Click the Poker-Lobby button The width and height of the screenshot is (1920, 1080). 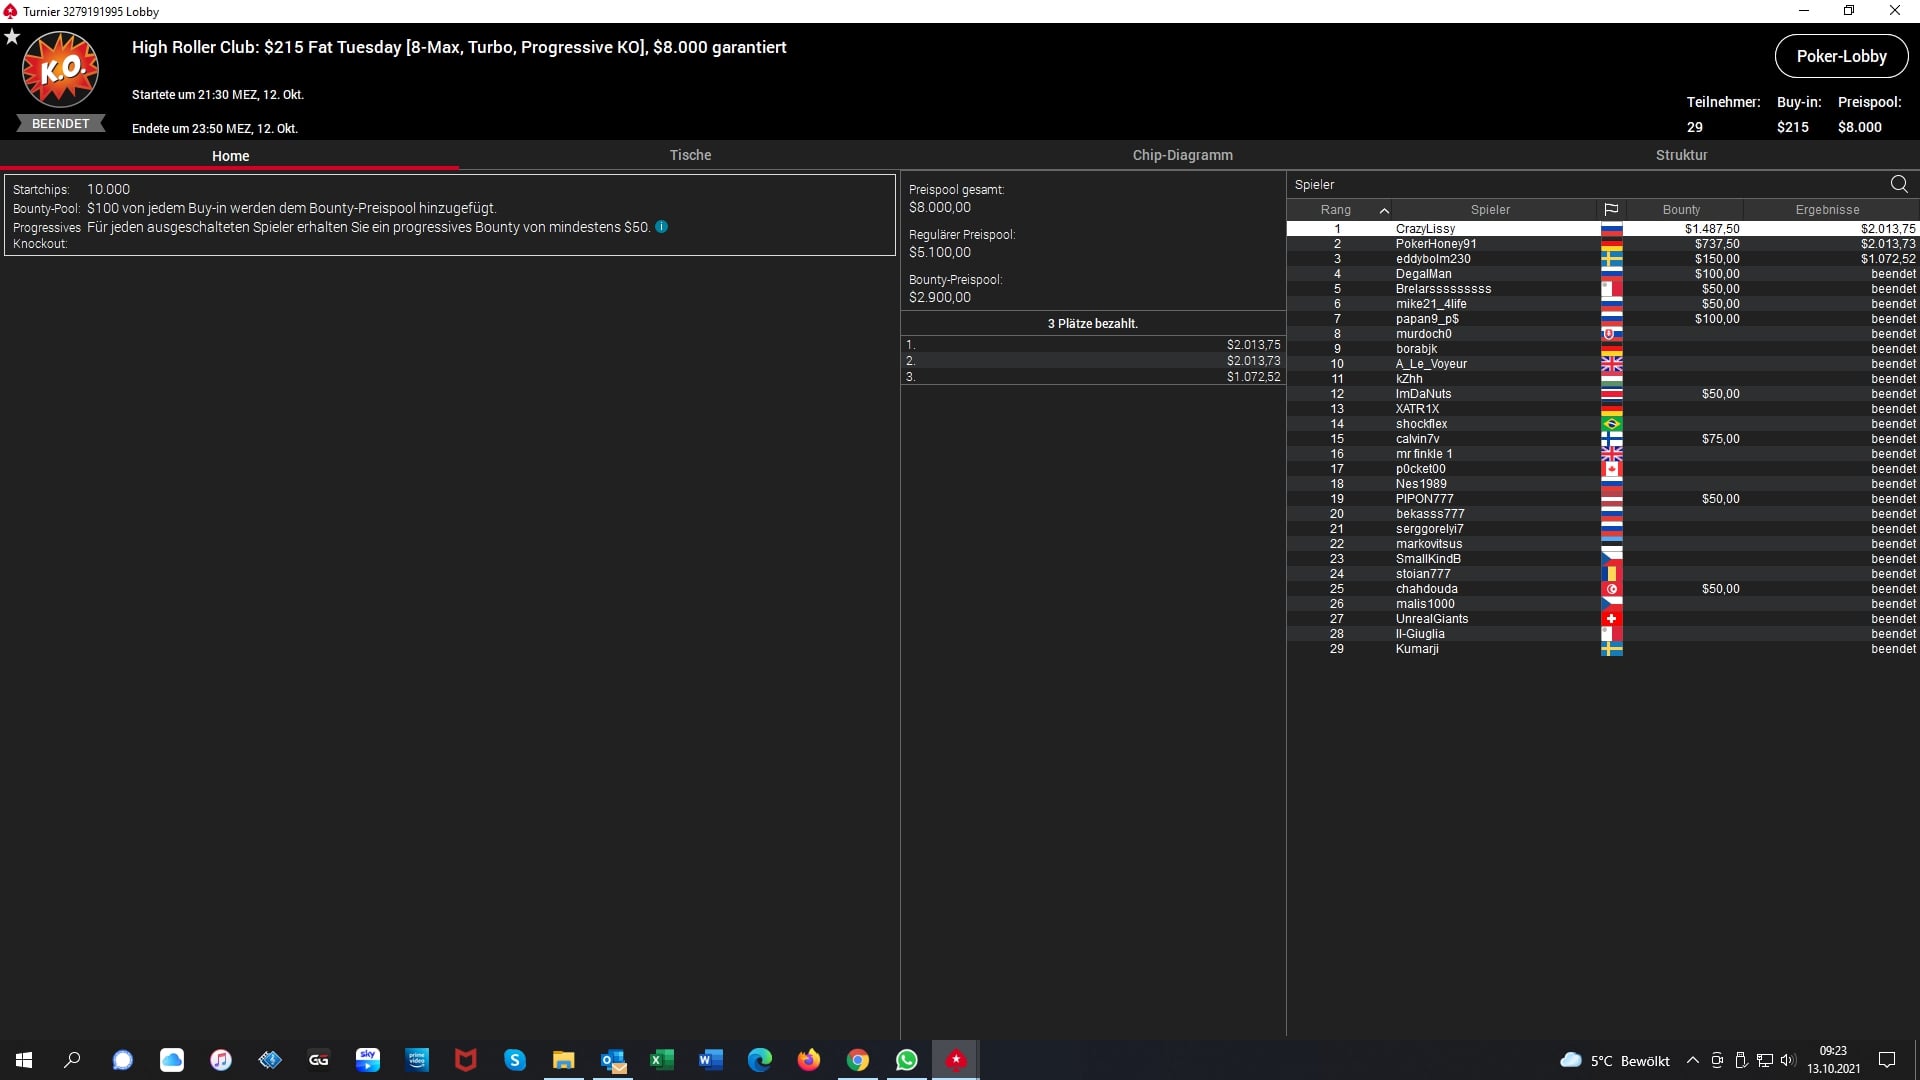coord(1841,56)
